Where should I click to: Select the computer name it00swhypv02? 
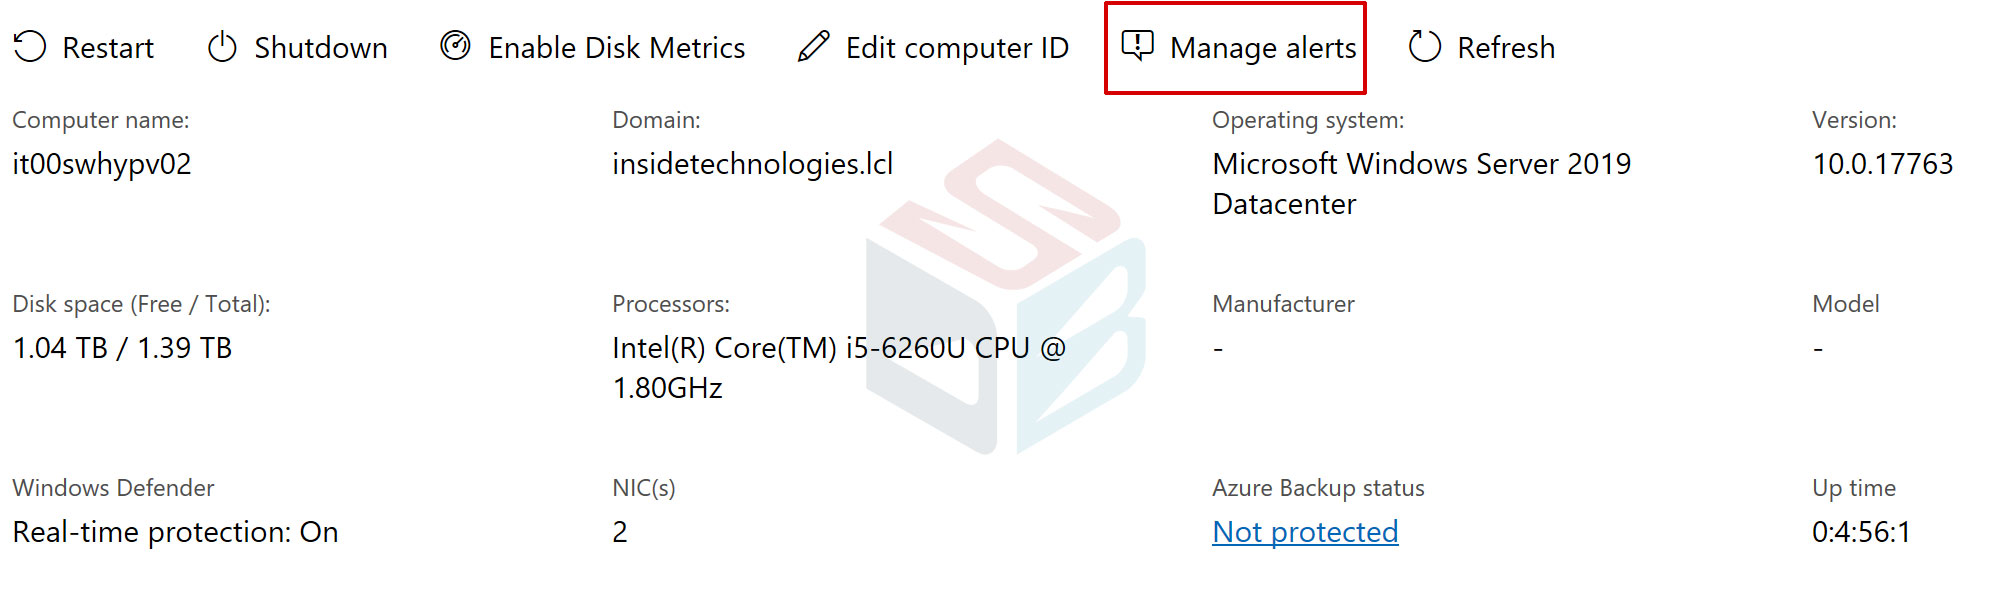100,163
